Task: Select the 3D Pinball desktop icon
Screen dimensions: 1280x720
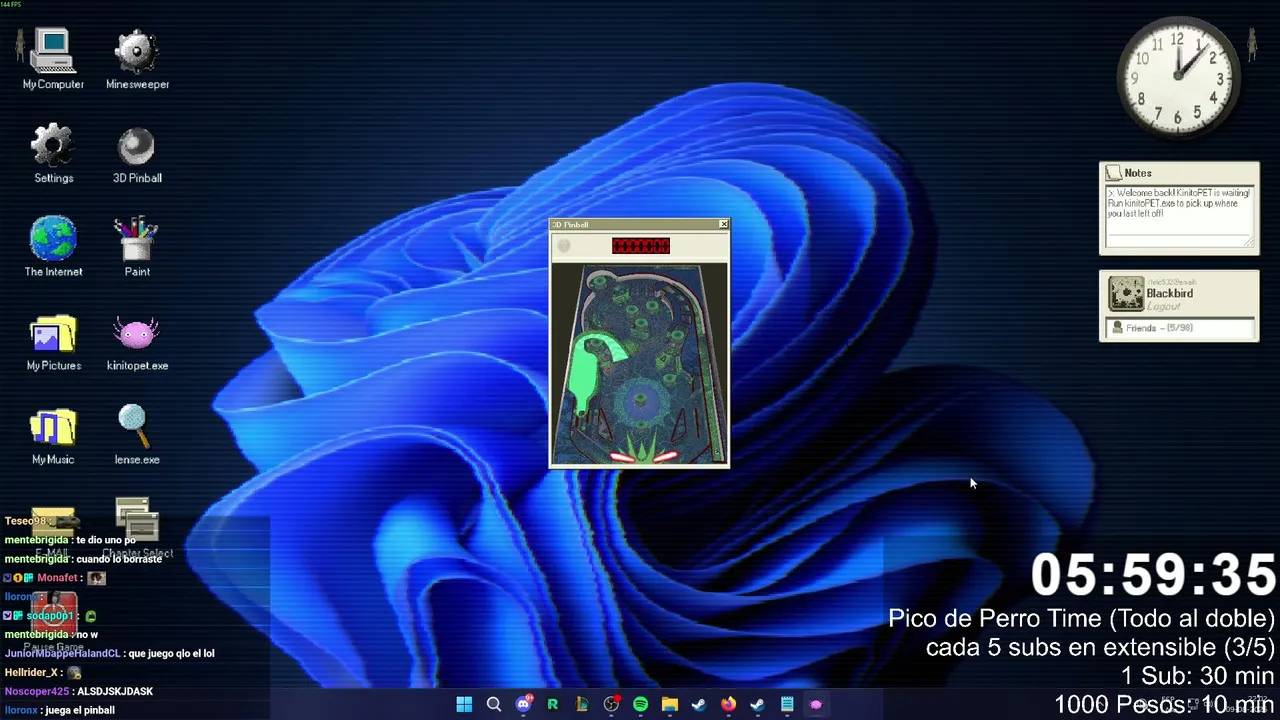Action: tap(137, 153)
